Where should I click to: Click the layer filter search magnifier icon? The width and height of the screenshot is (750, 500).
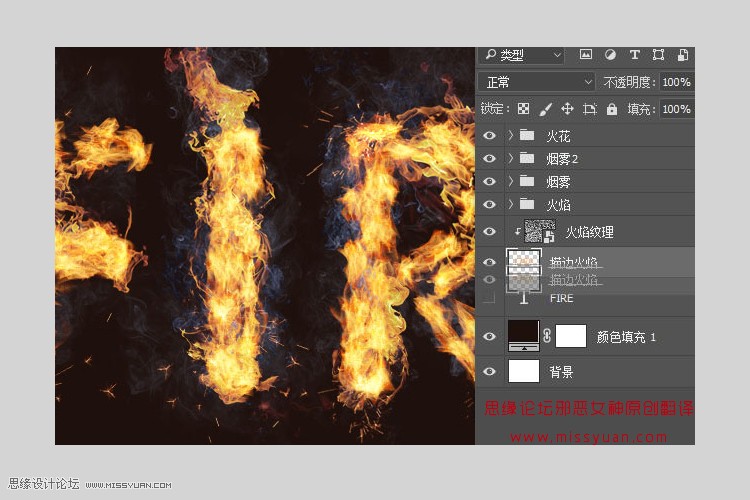pyautogui.click(x=490, y=54)
